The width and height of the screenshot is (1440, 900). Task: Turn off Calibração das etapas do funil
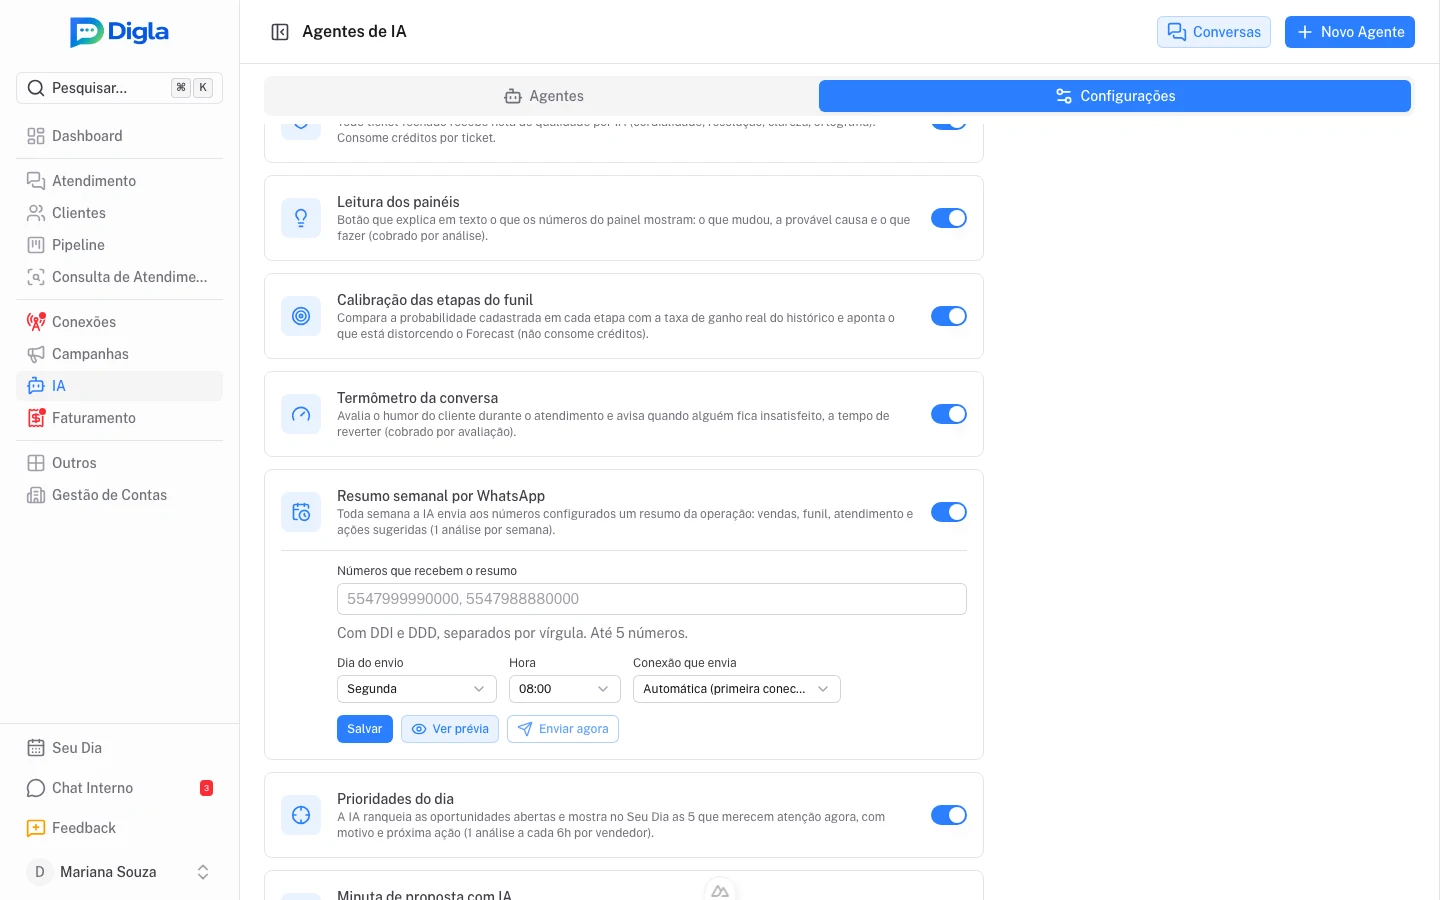pyautogui.click(x=949, y=316)
